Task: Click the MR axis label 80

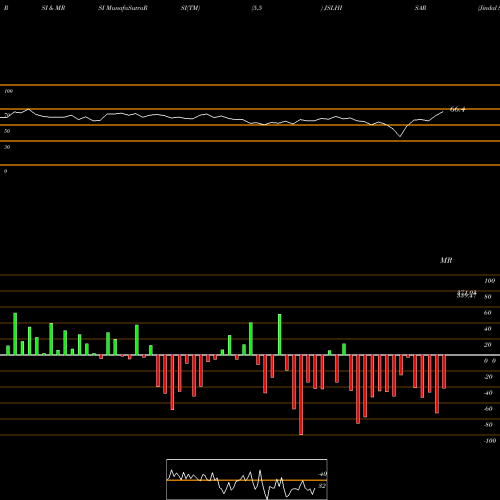Action: click(488, 297)
